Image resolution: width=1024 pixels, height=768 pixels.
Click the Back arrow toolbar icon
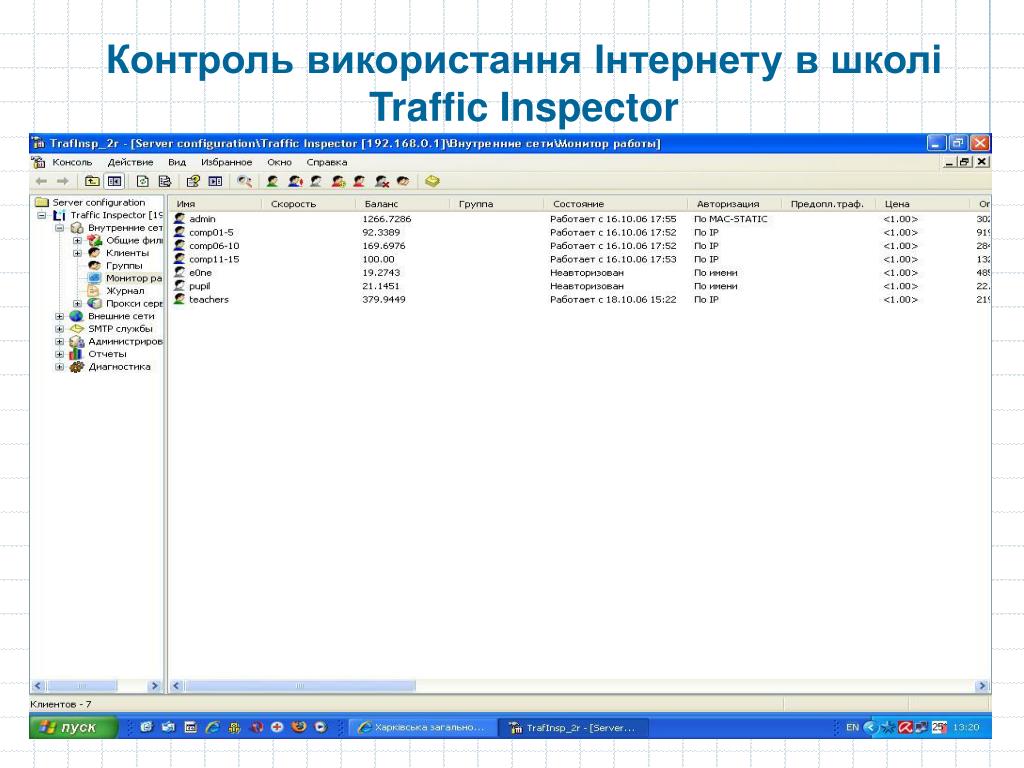point(42,182)
